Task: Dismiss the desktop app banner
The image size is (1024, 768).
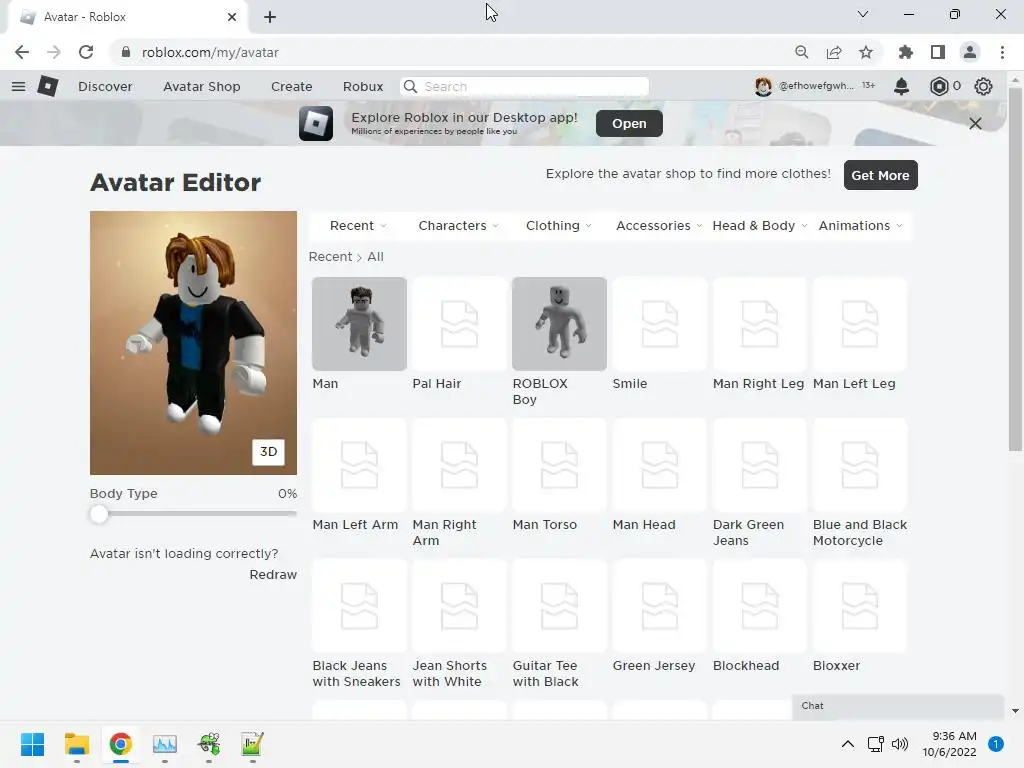Action: pyautogui.click(x=975, y=123)
